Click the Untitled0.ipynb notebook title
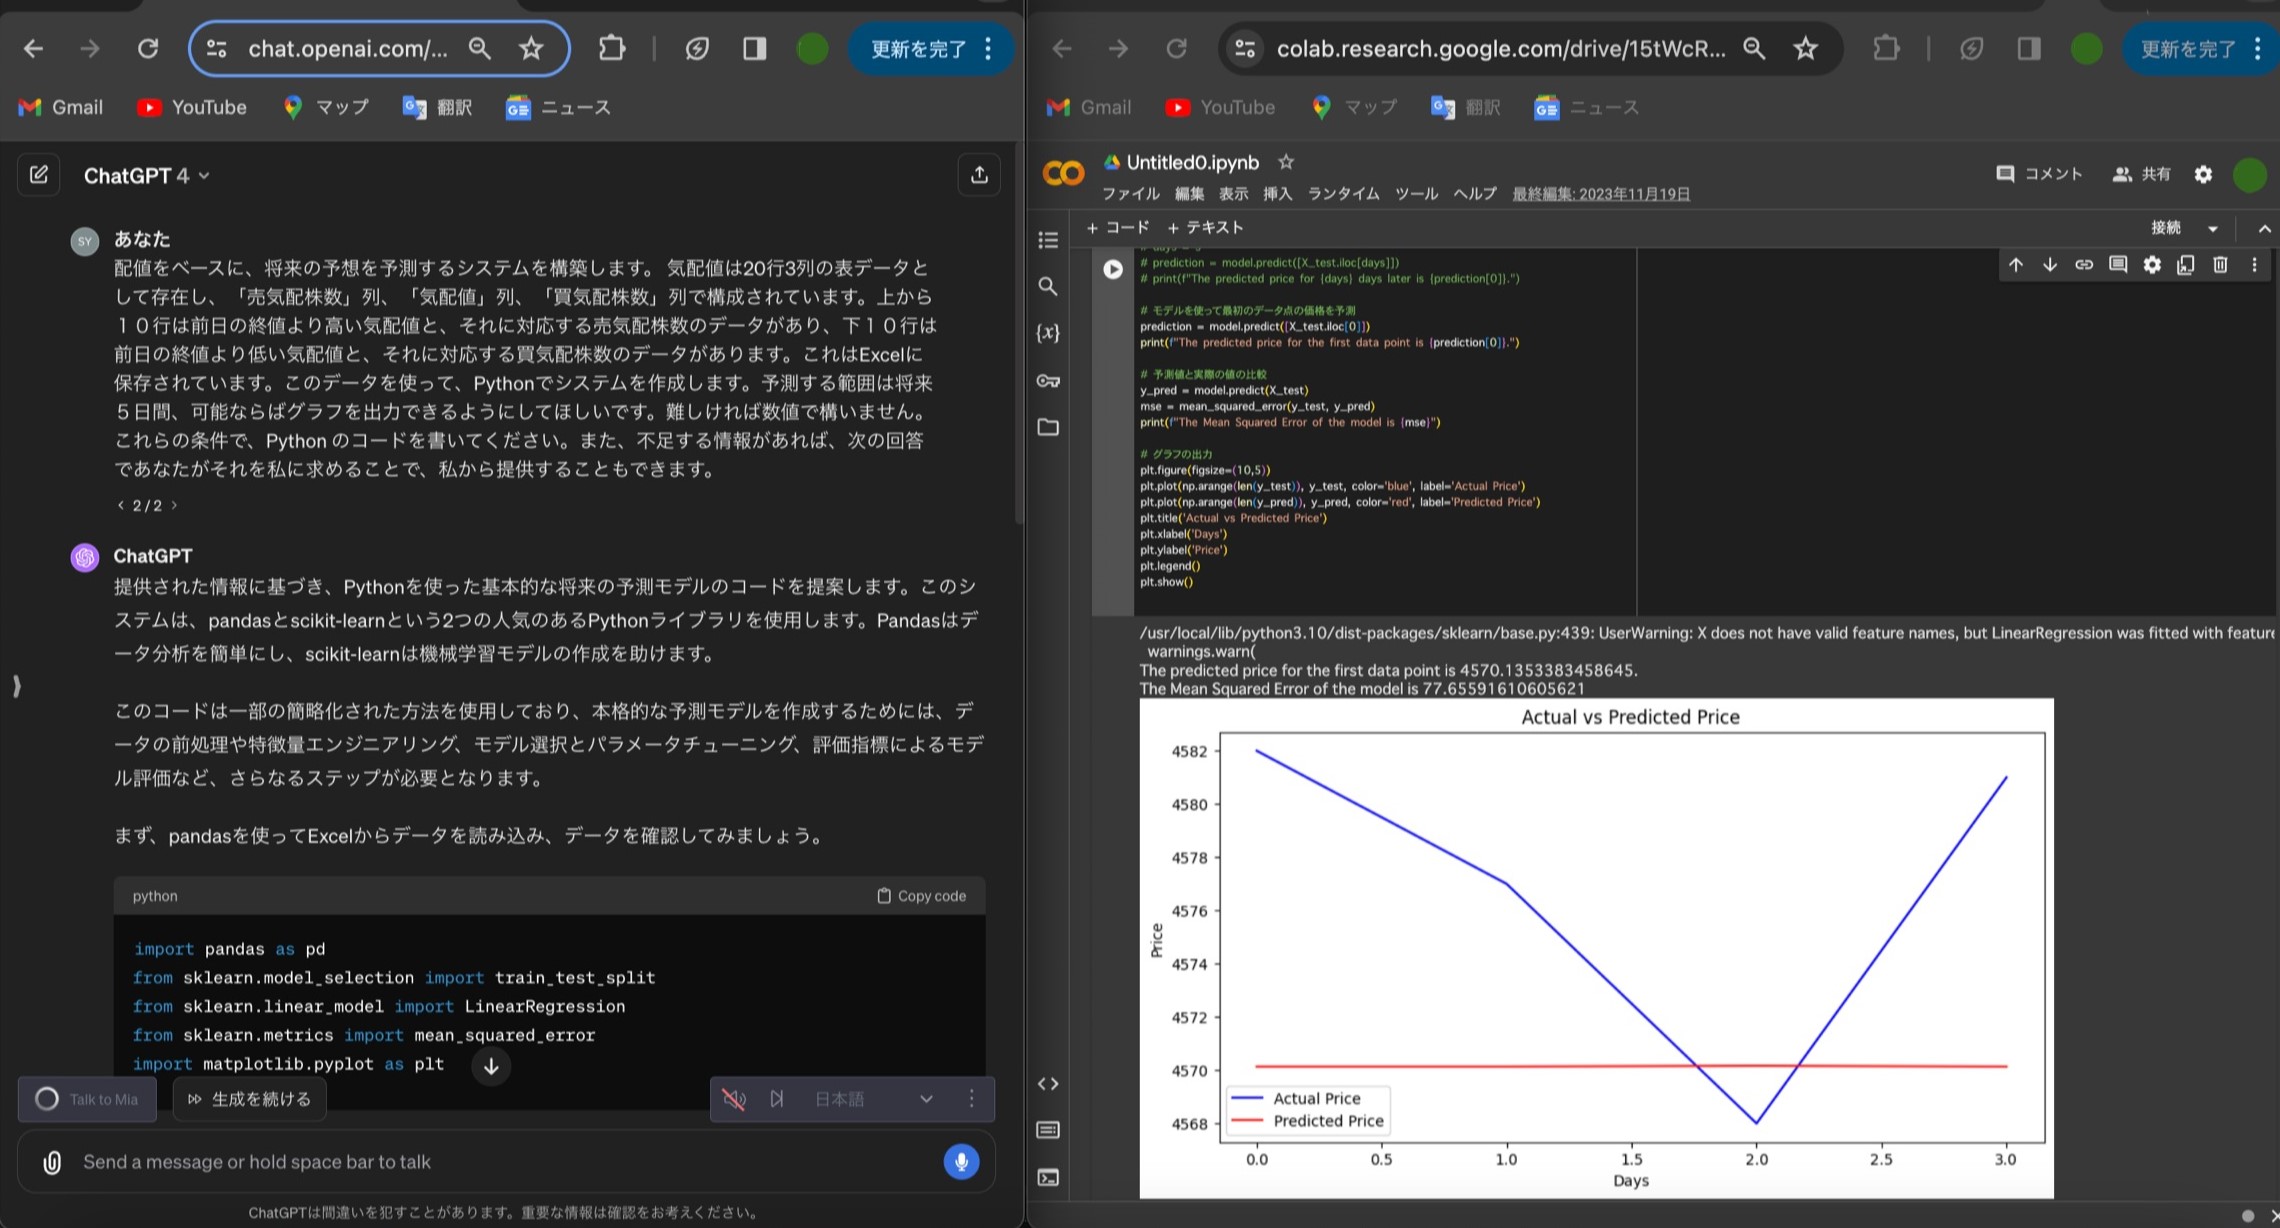Image resolution: width=2280 pixels, height=1228 pixels. tap(1192, 162)
